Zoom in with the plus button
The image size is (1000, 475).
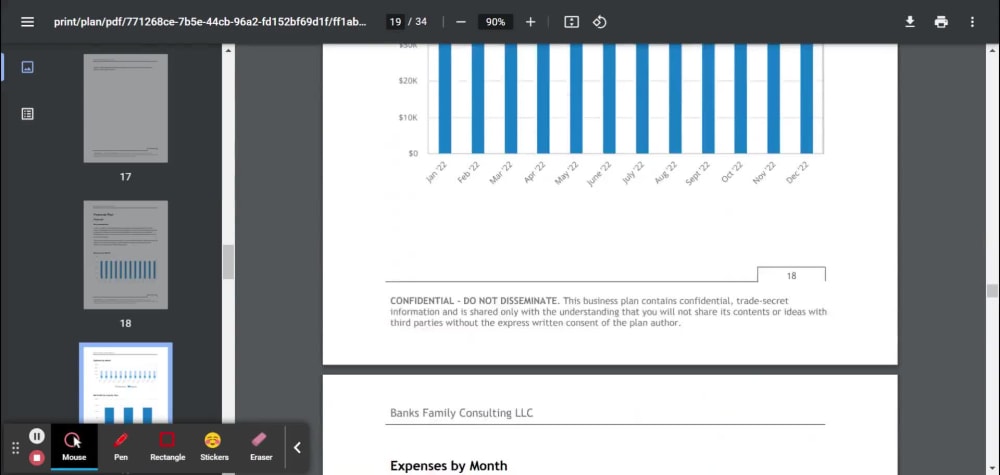click(x=531, y=22)
